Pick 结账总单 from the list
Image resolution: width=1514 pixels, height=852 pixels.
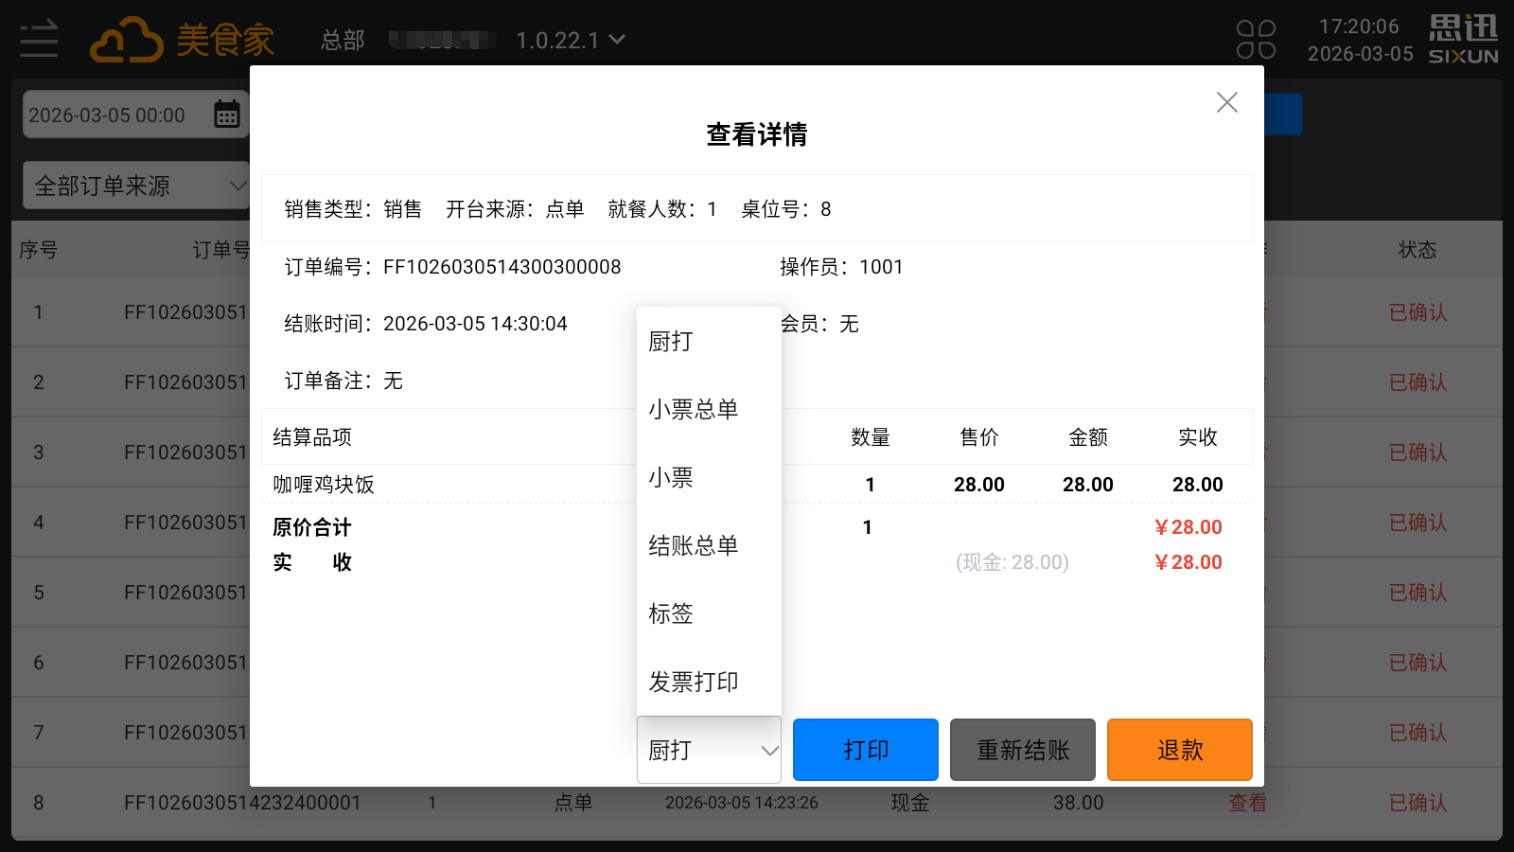(x=693, y=546)
